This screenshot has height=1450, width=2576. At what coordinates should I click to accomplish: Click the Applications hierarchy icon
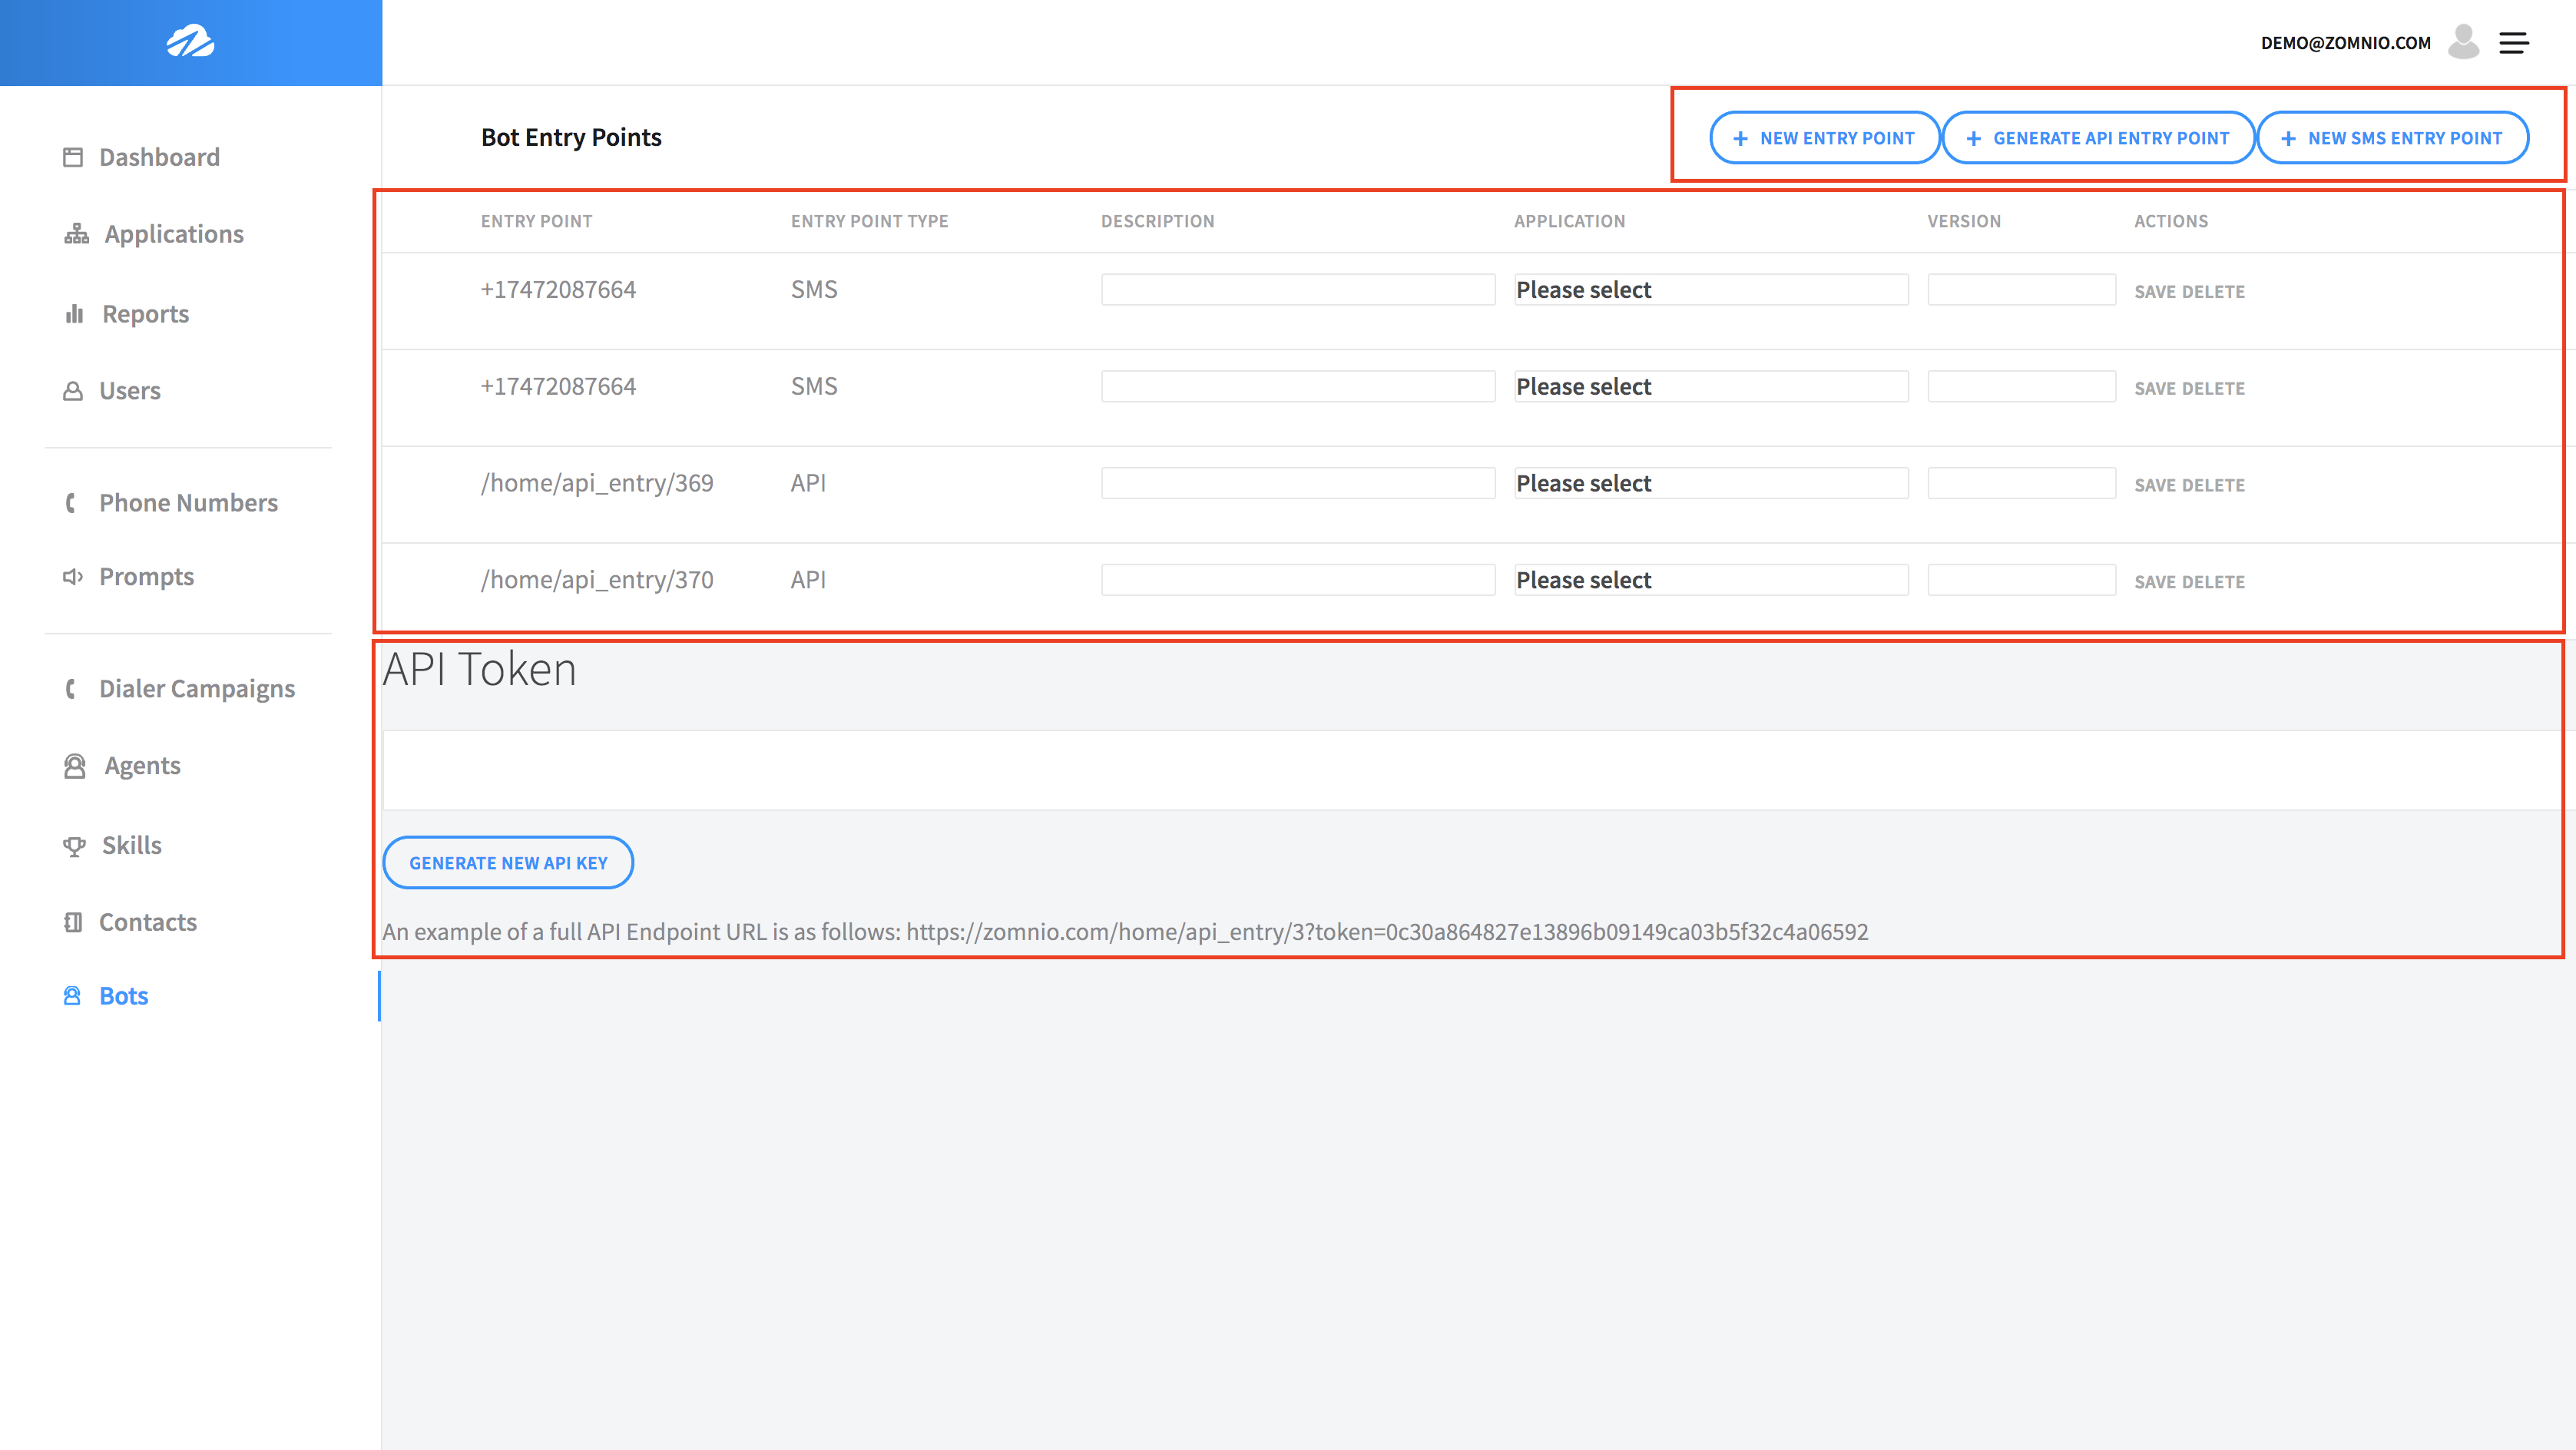[76, 234]
